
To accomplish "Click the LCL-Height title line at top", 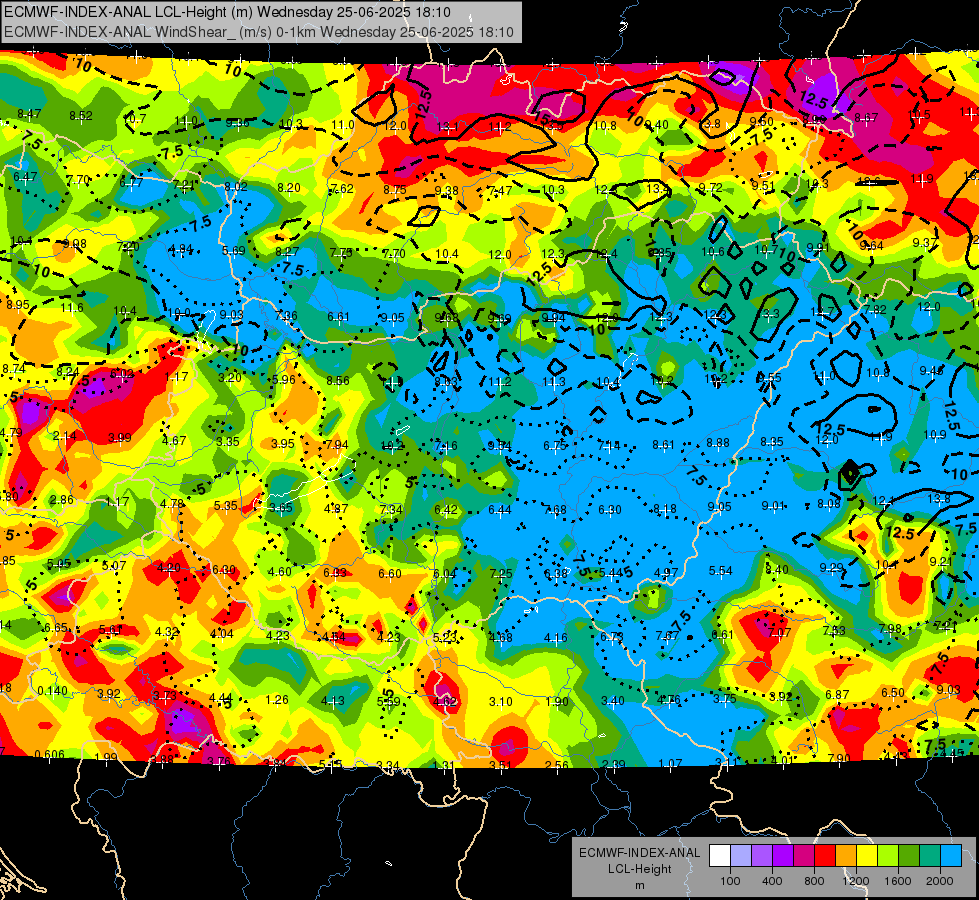I will (x=227, y=12).
